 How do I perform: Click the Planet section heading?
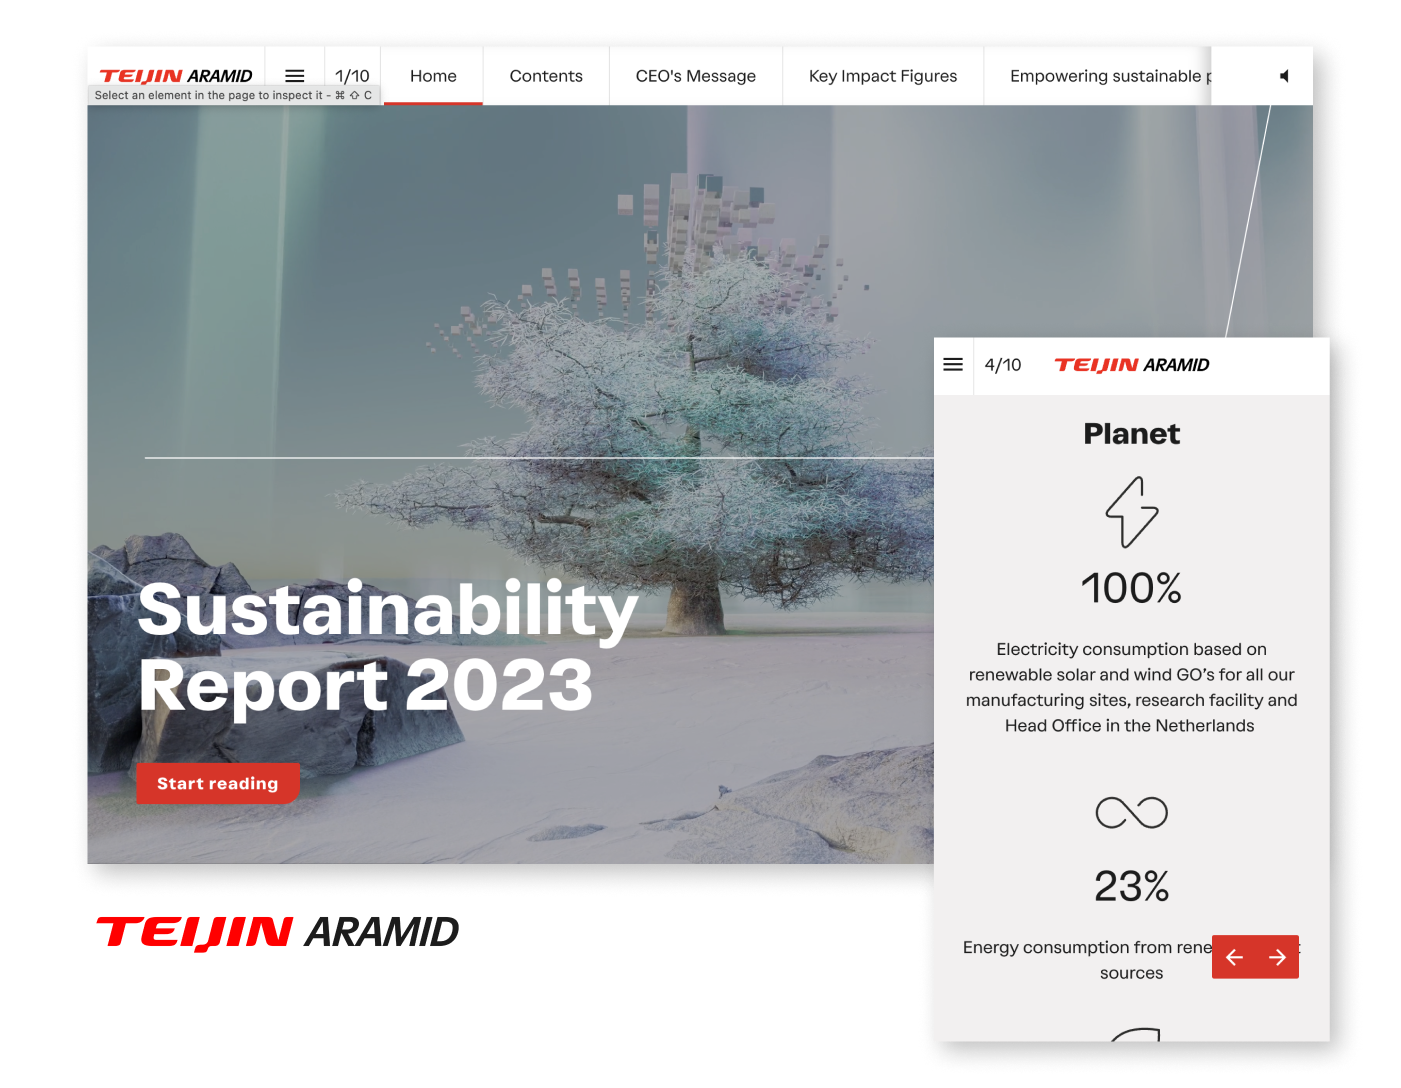pyautogui.click(x=1131, y=434)
